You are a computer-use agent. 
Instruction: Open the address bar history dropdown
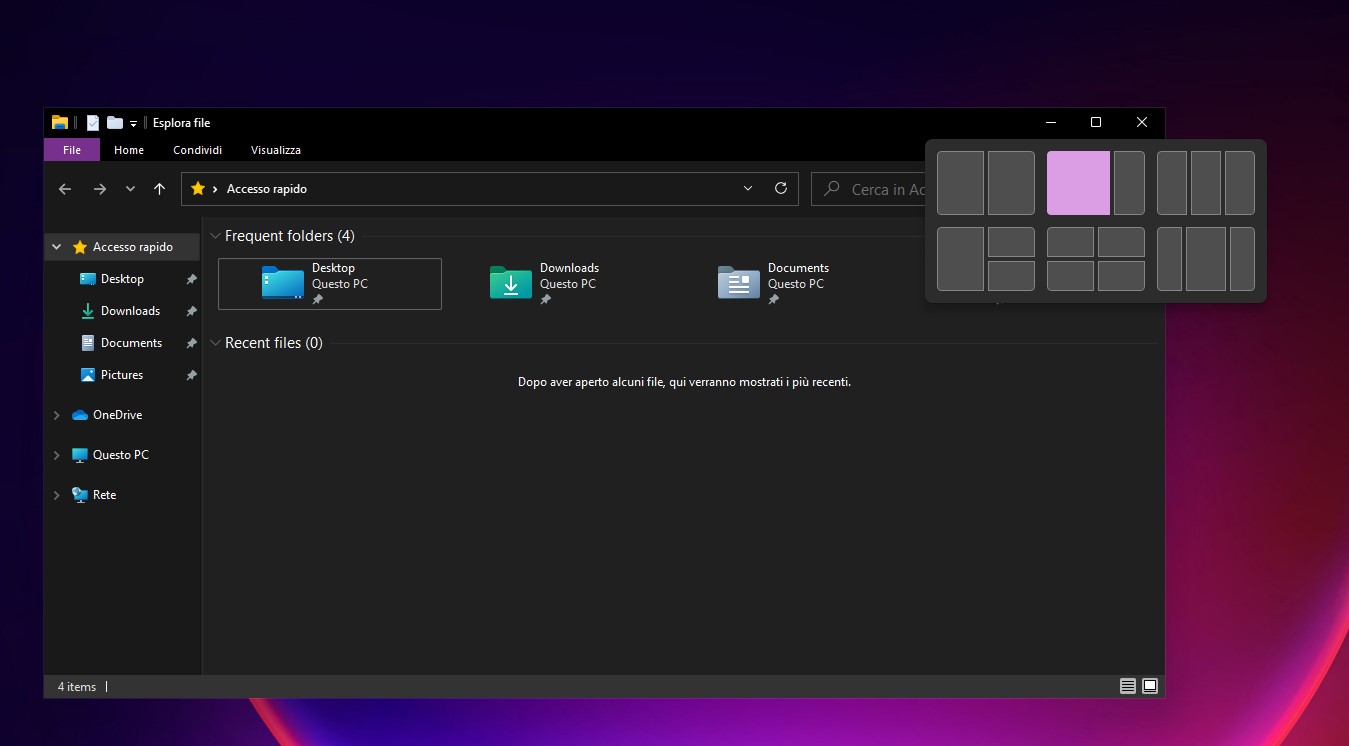pos(749,189)
